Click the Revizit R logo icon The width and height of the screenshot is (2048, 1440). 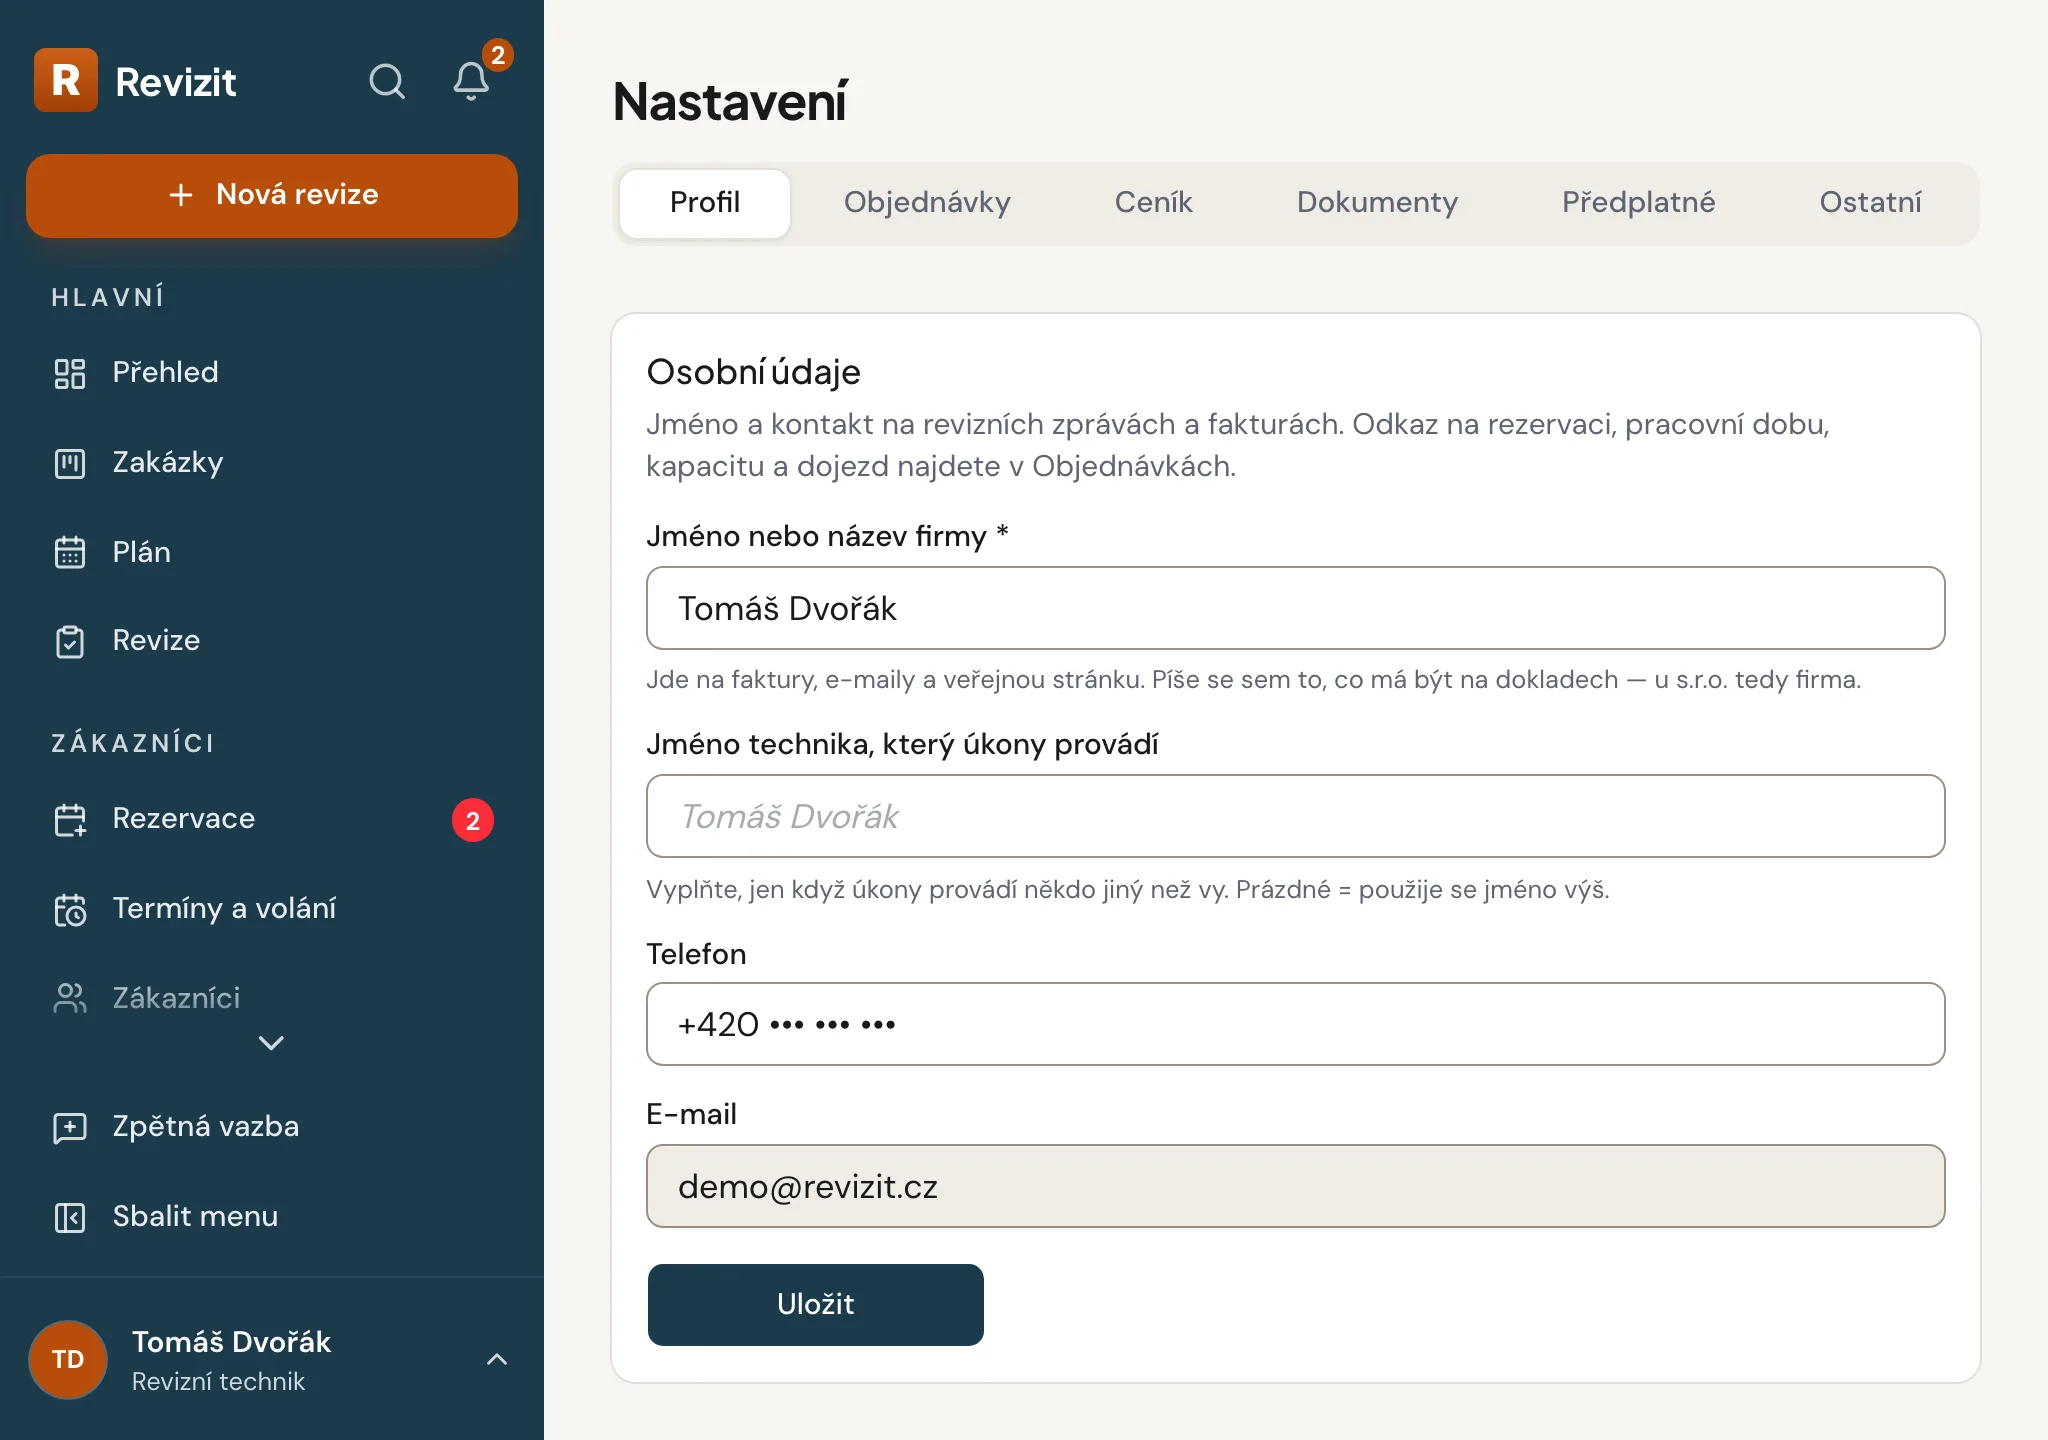pos(66,80)
